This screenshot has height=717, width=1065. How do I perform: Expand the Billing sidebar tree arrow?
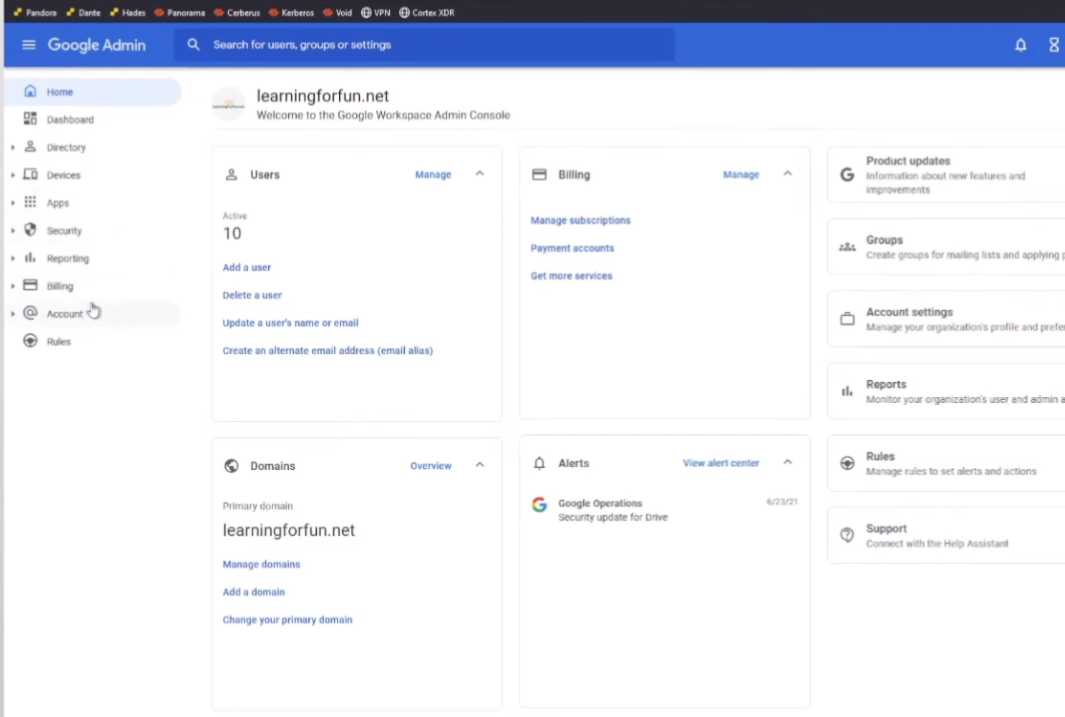pyautogui.click(x=12, y=287)
